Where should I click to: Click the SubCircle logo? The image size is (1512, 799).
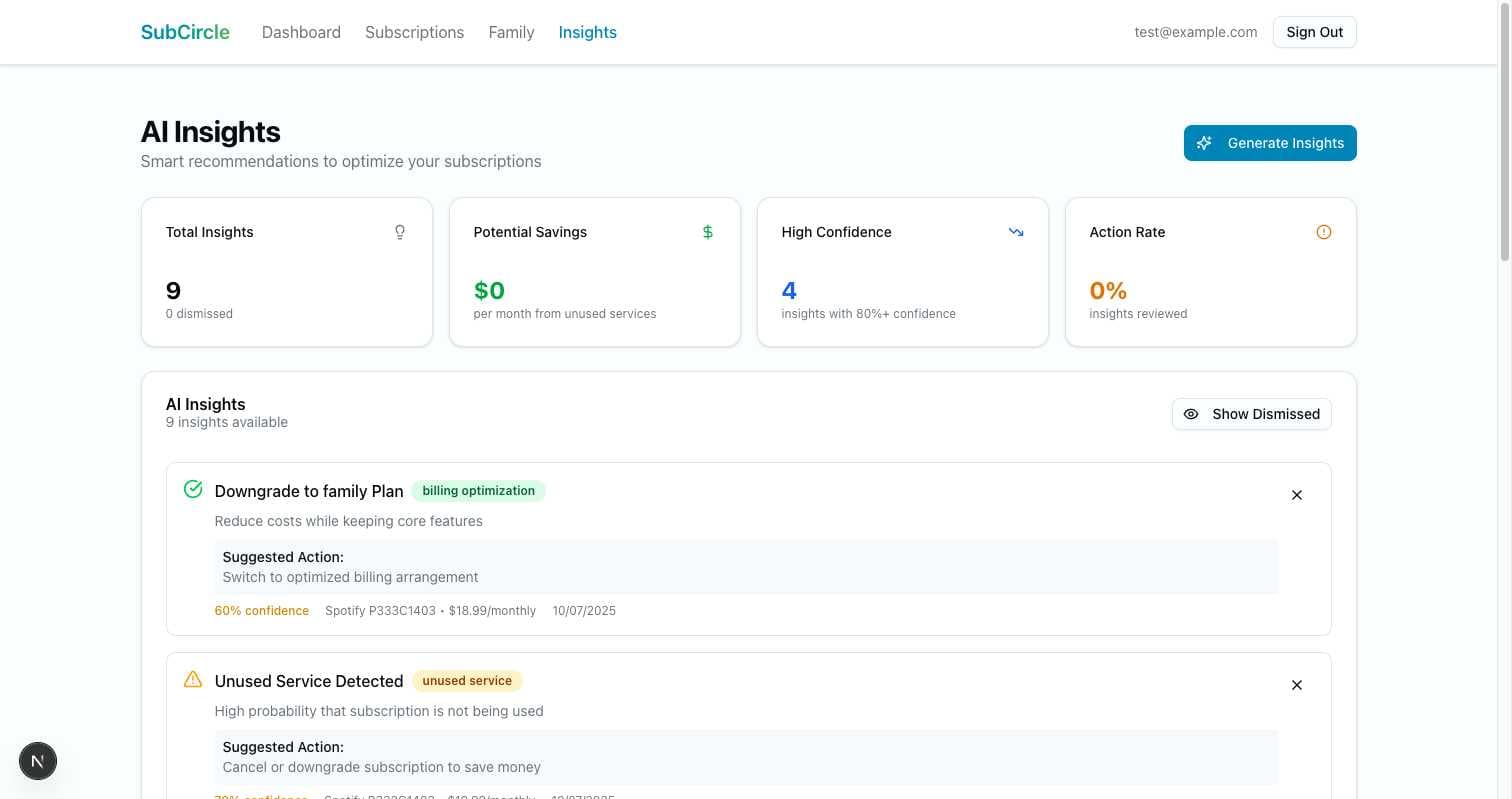[185, 31]
